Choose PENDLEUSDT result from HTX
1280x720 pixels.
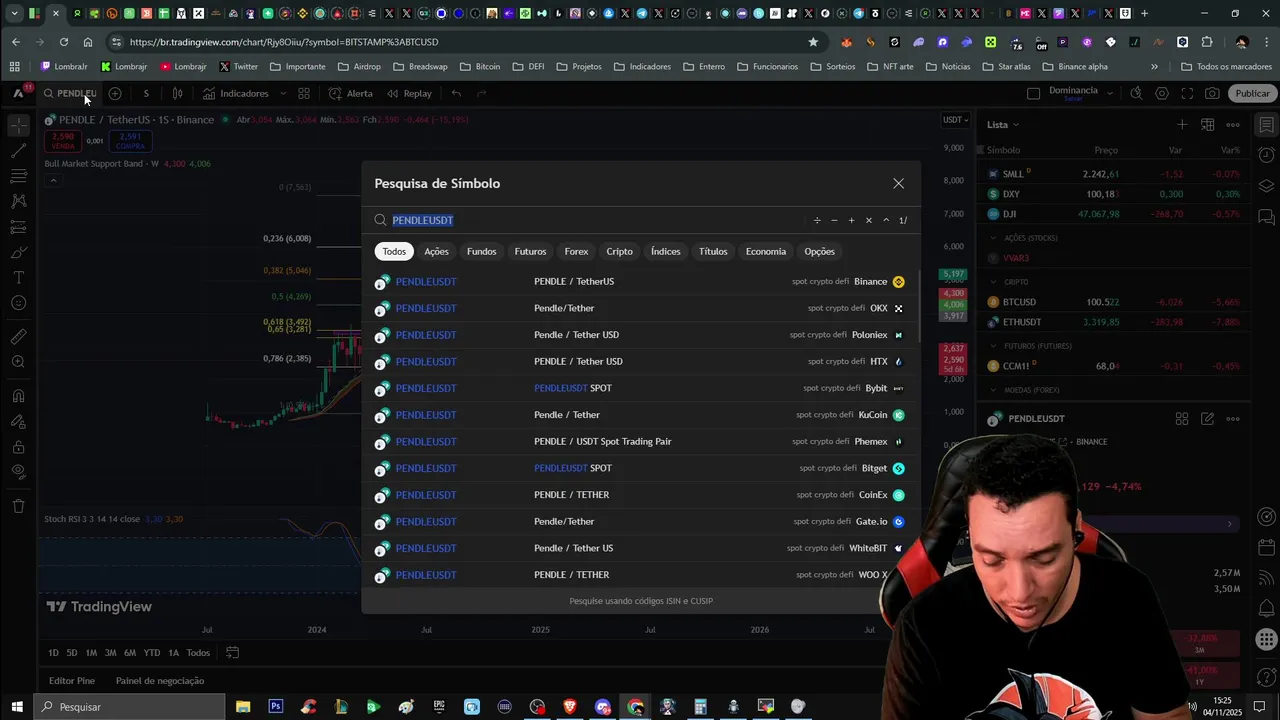tap(640, 361)
